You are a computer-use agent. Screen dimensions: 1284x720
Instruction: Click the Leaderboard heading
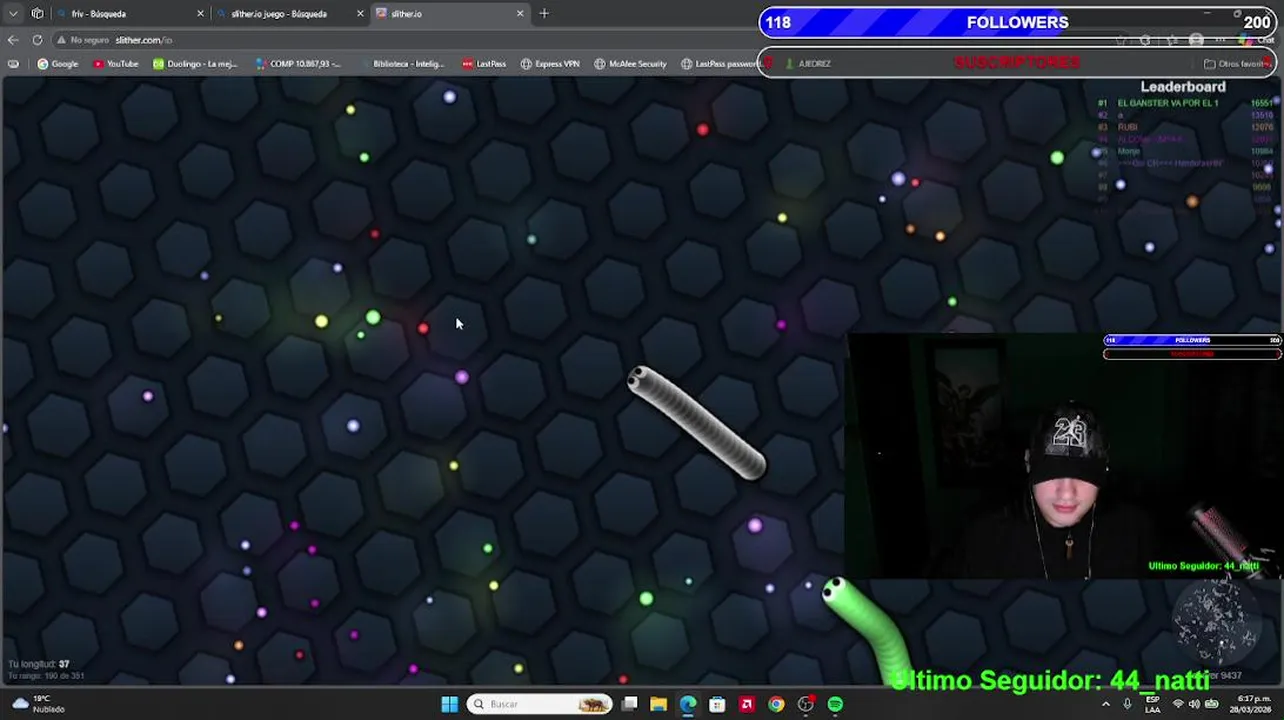(1183, 87)
